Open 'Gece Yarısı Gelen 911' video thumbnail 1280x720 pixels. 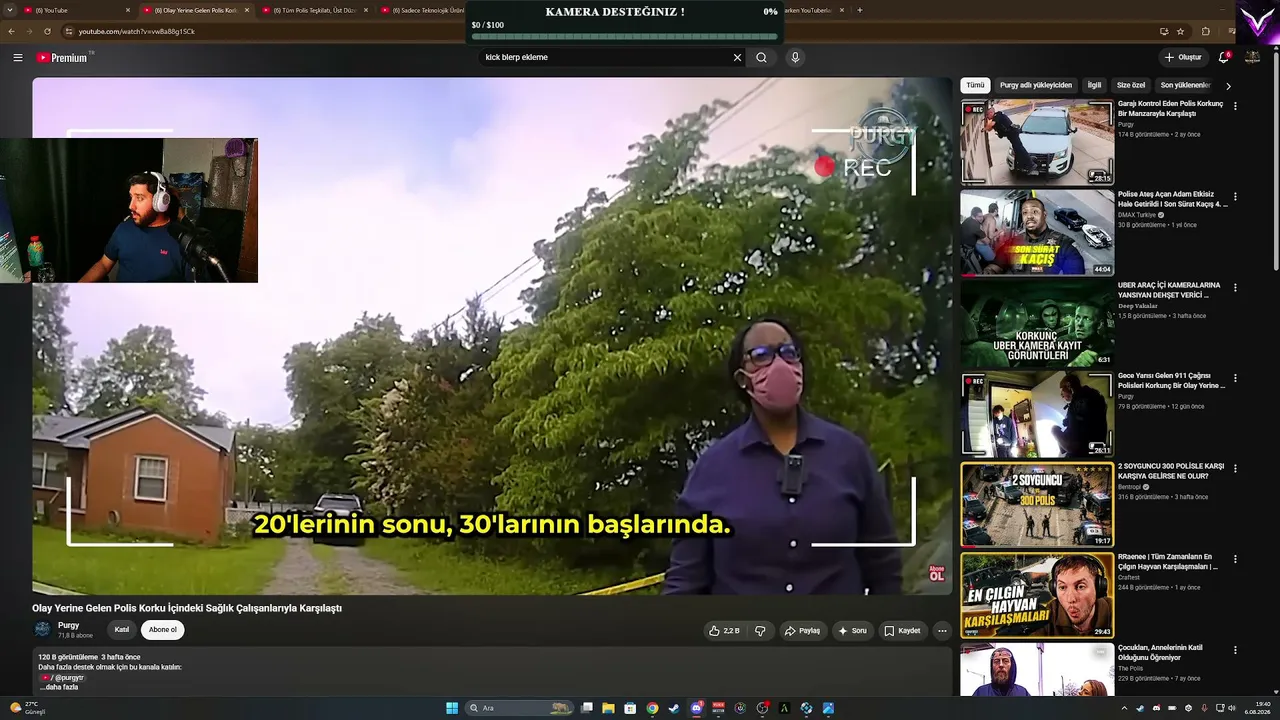[x=1037, y=414]
